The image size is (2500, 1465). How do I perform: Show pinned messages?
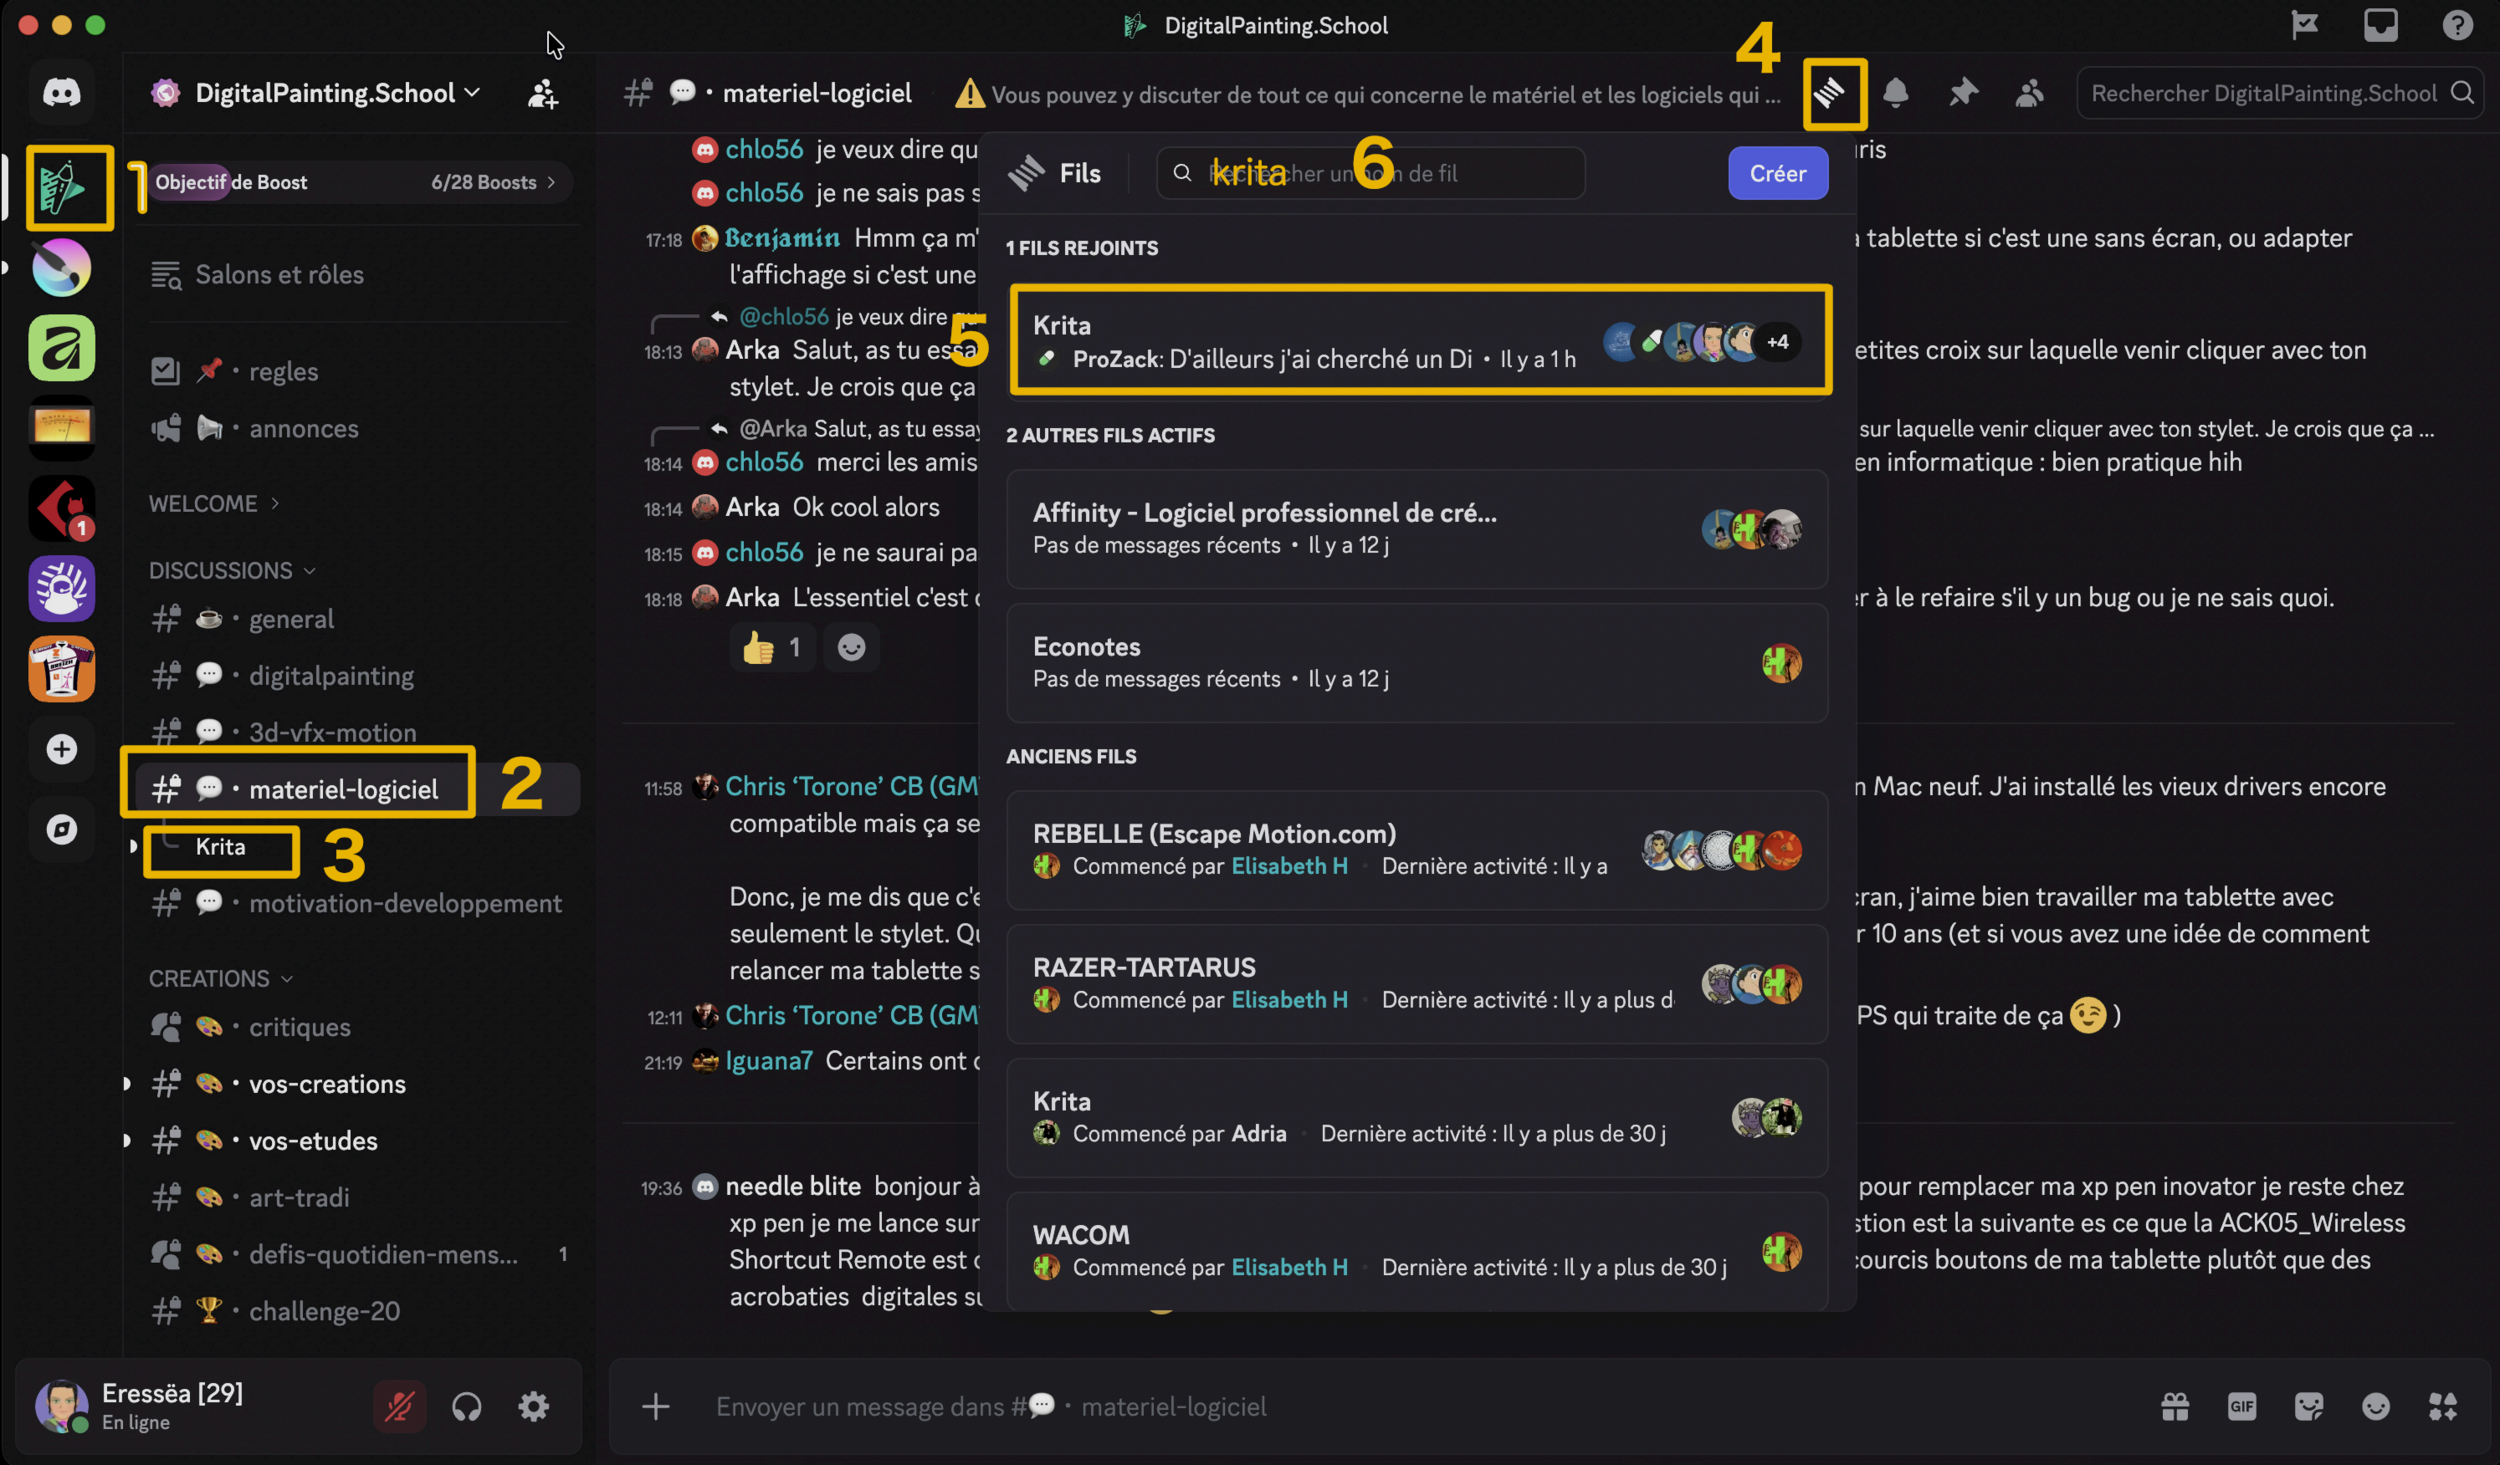tap(1962, 94)
